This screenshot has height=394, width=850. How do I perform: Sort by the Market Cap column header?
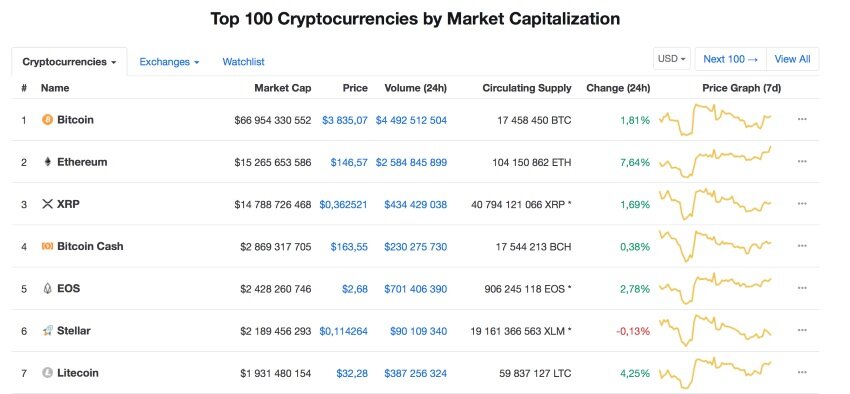click(x=283, y=88)
